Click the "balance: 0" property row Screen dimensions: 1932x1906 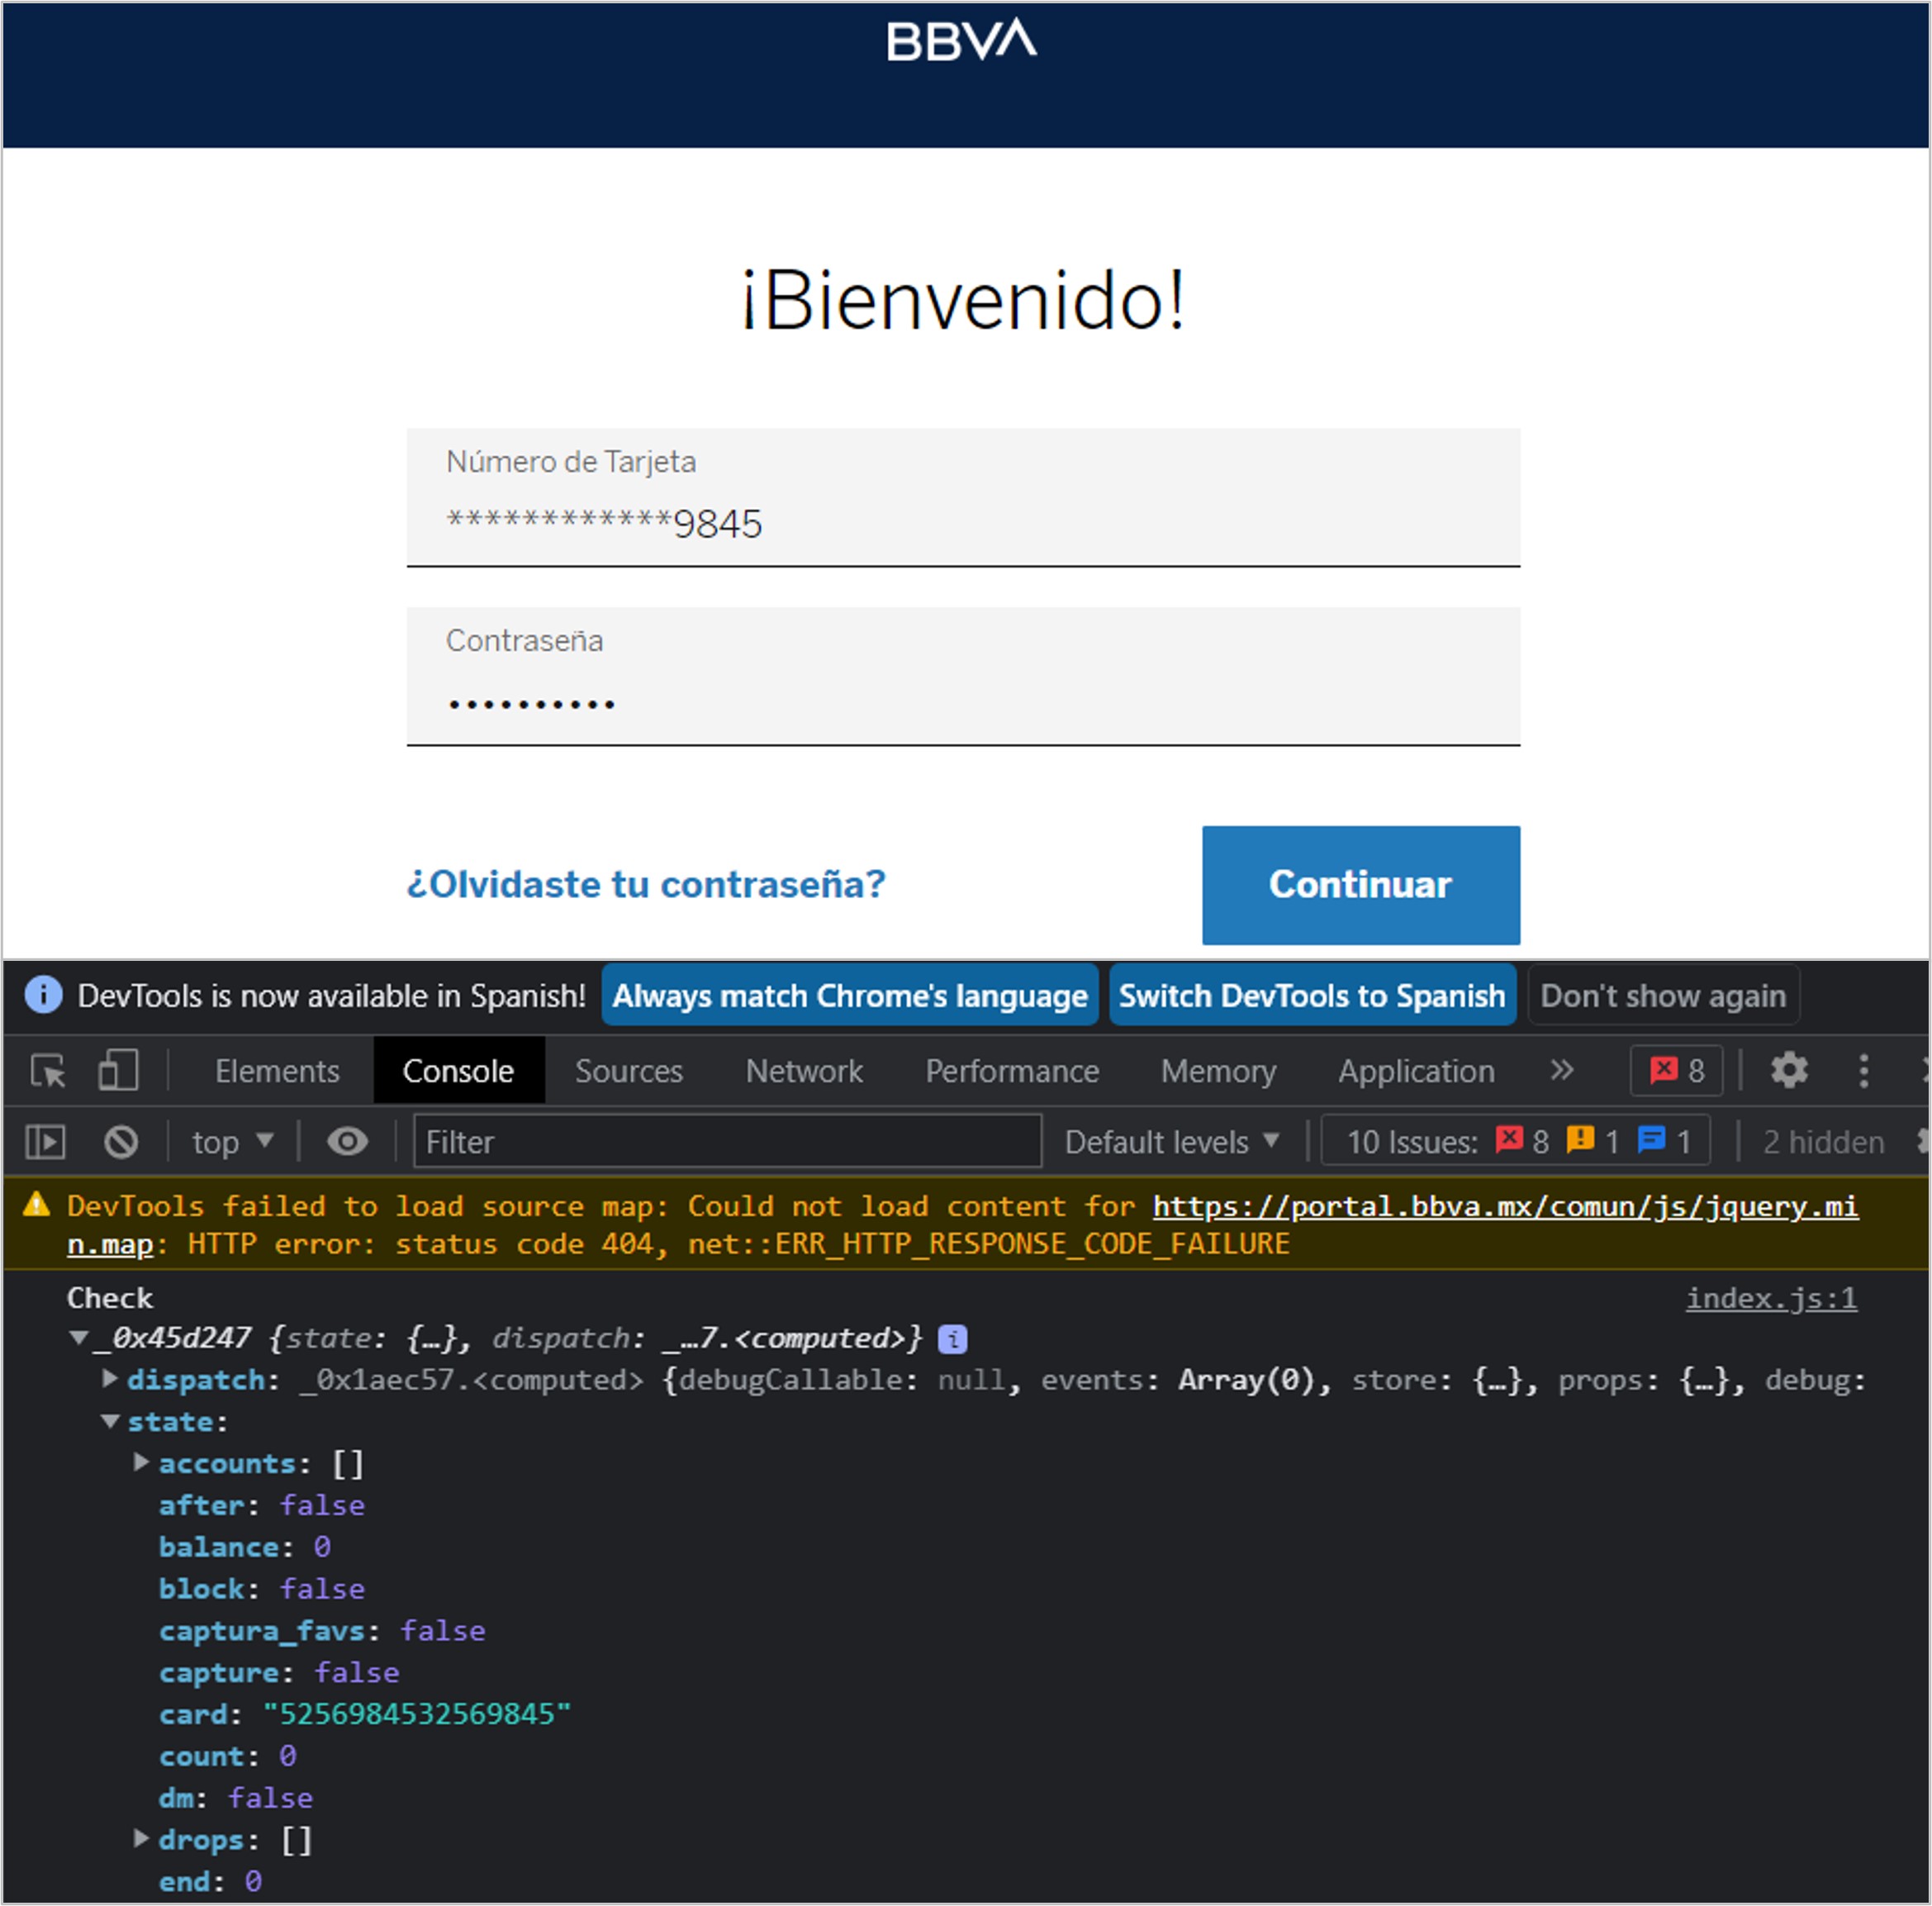click(x=245, y=1547)
